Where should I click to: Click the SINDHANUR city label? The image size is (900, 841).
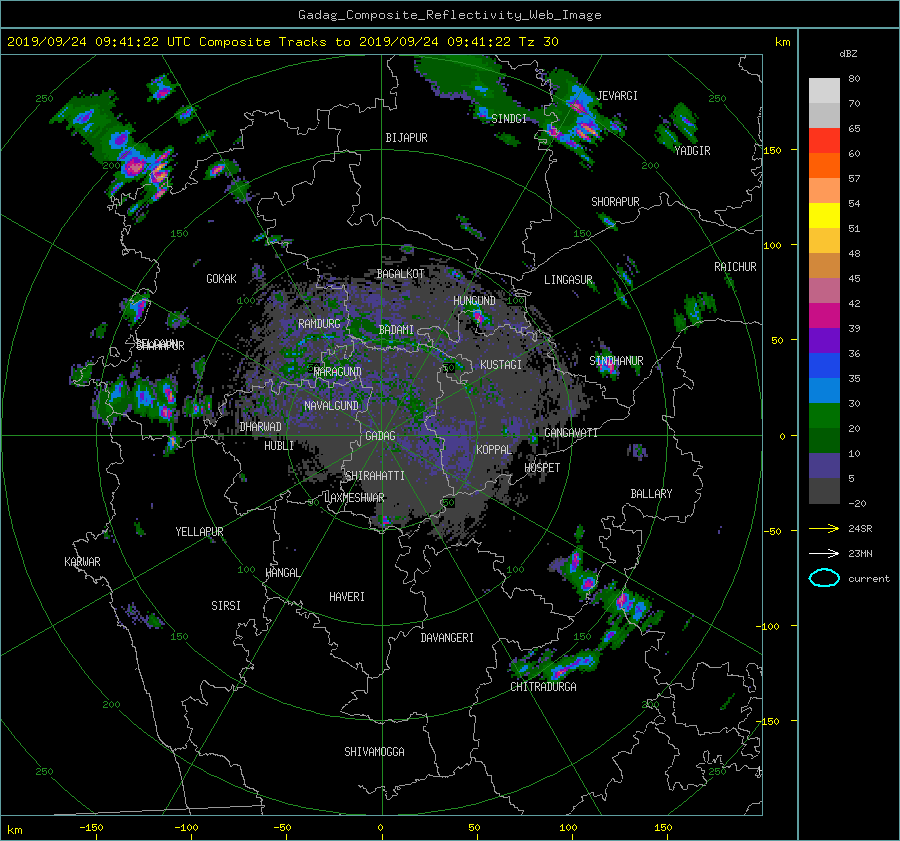616,361
